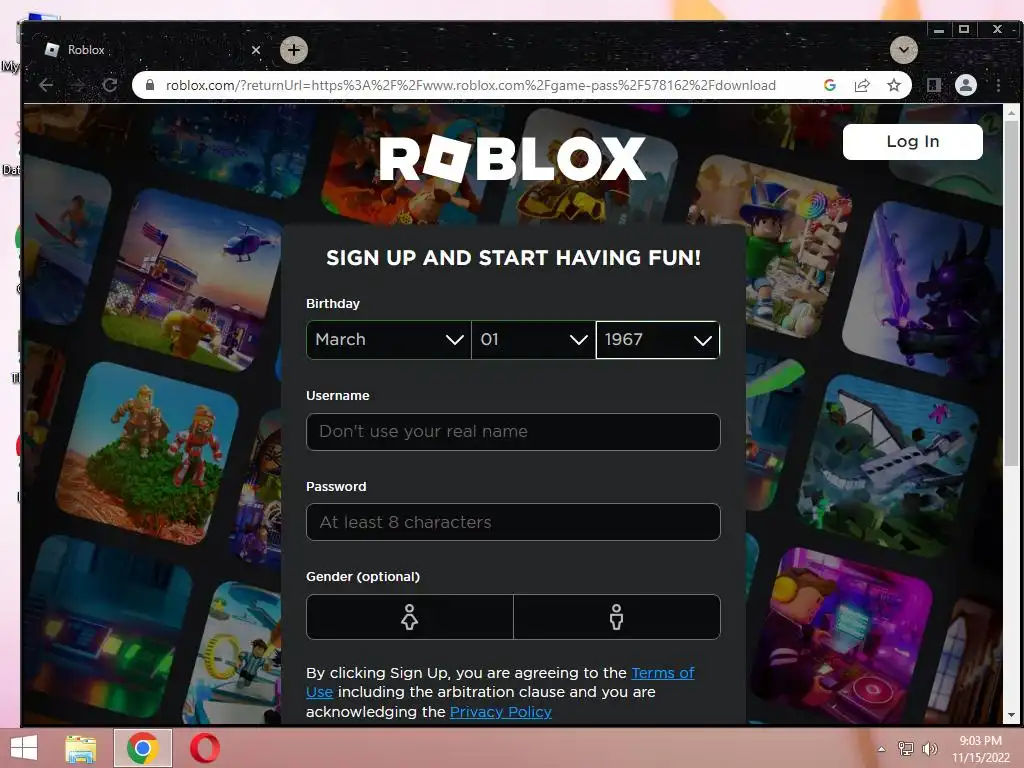Open the Windows Start menu
The width and height of the screenshot is (1024, 768).
click(x=24, y=748)
